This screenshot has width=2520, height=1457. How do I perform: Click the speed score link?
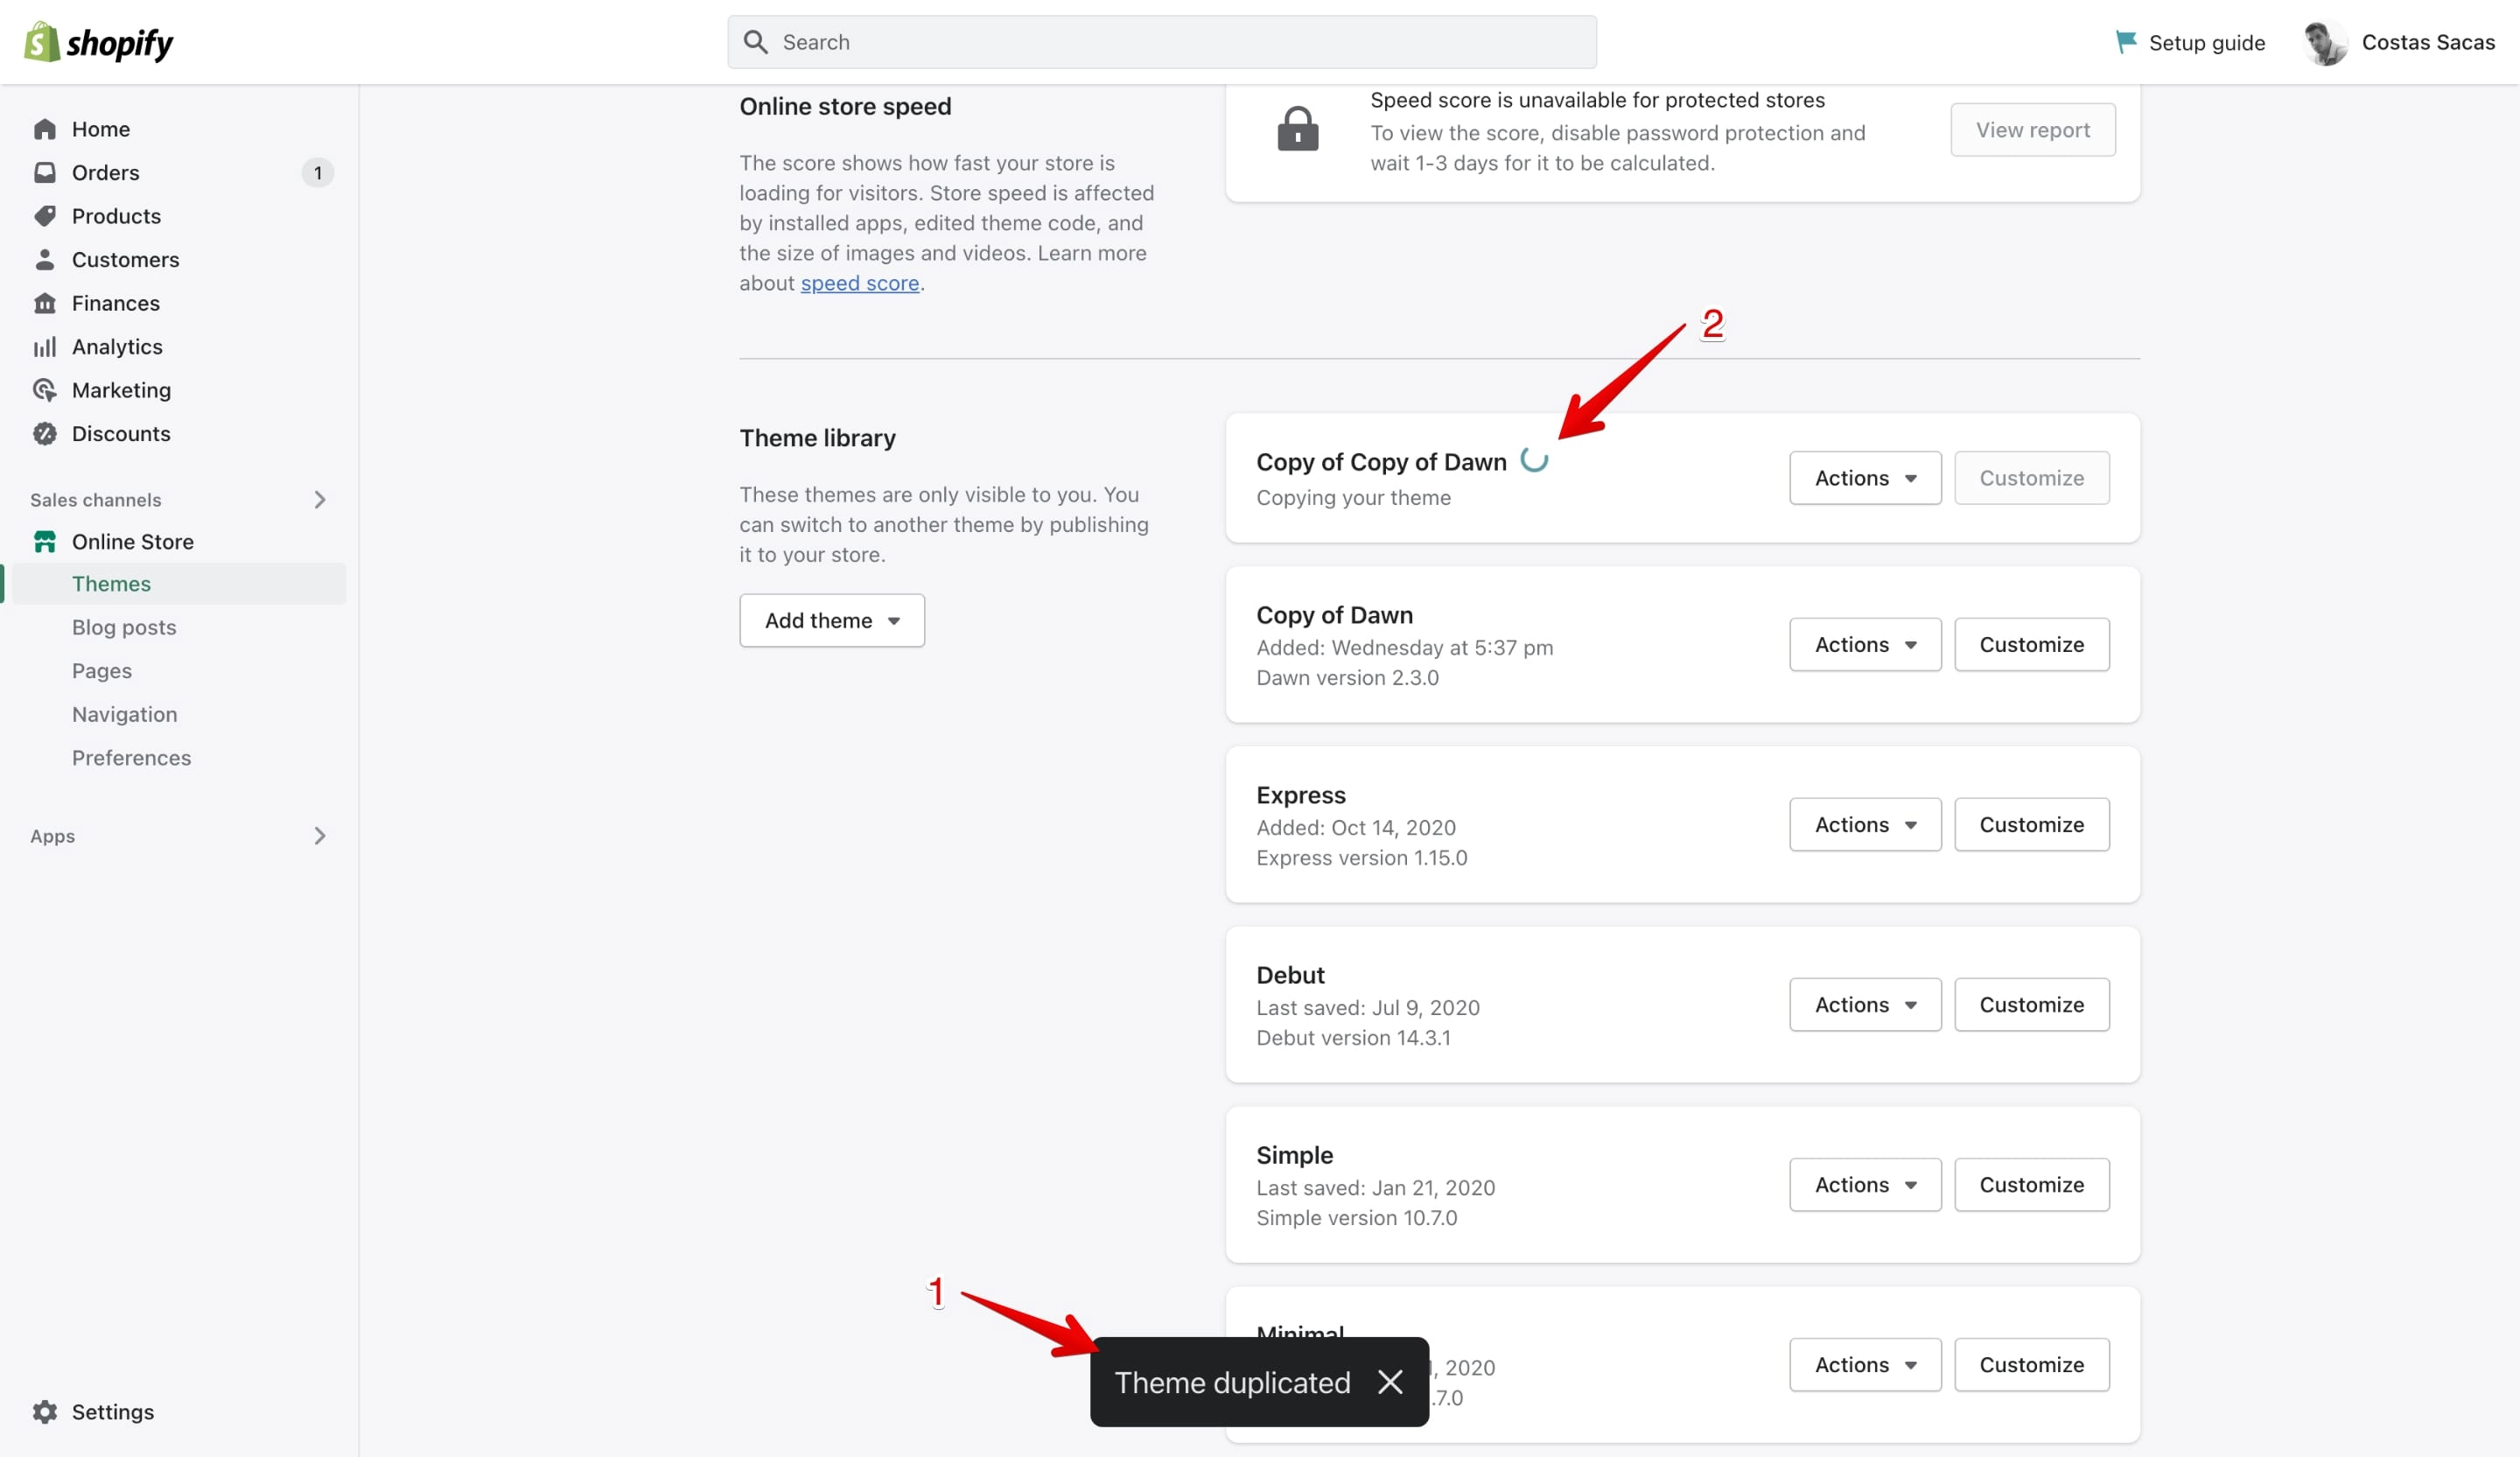pyautogui.click(x=859, y=283)
